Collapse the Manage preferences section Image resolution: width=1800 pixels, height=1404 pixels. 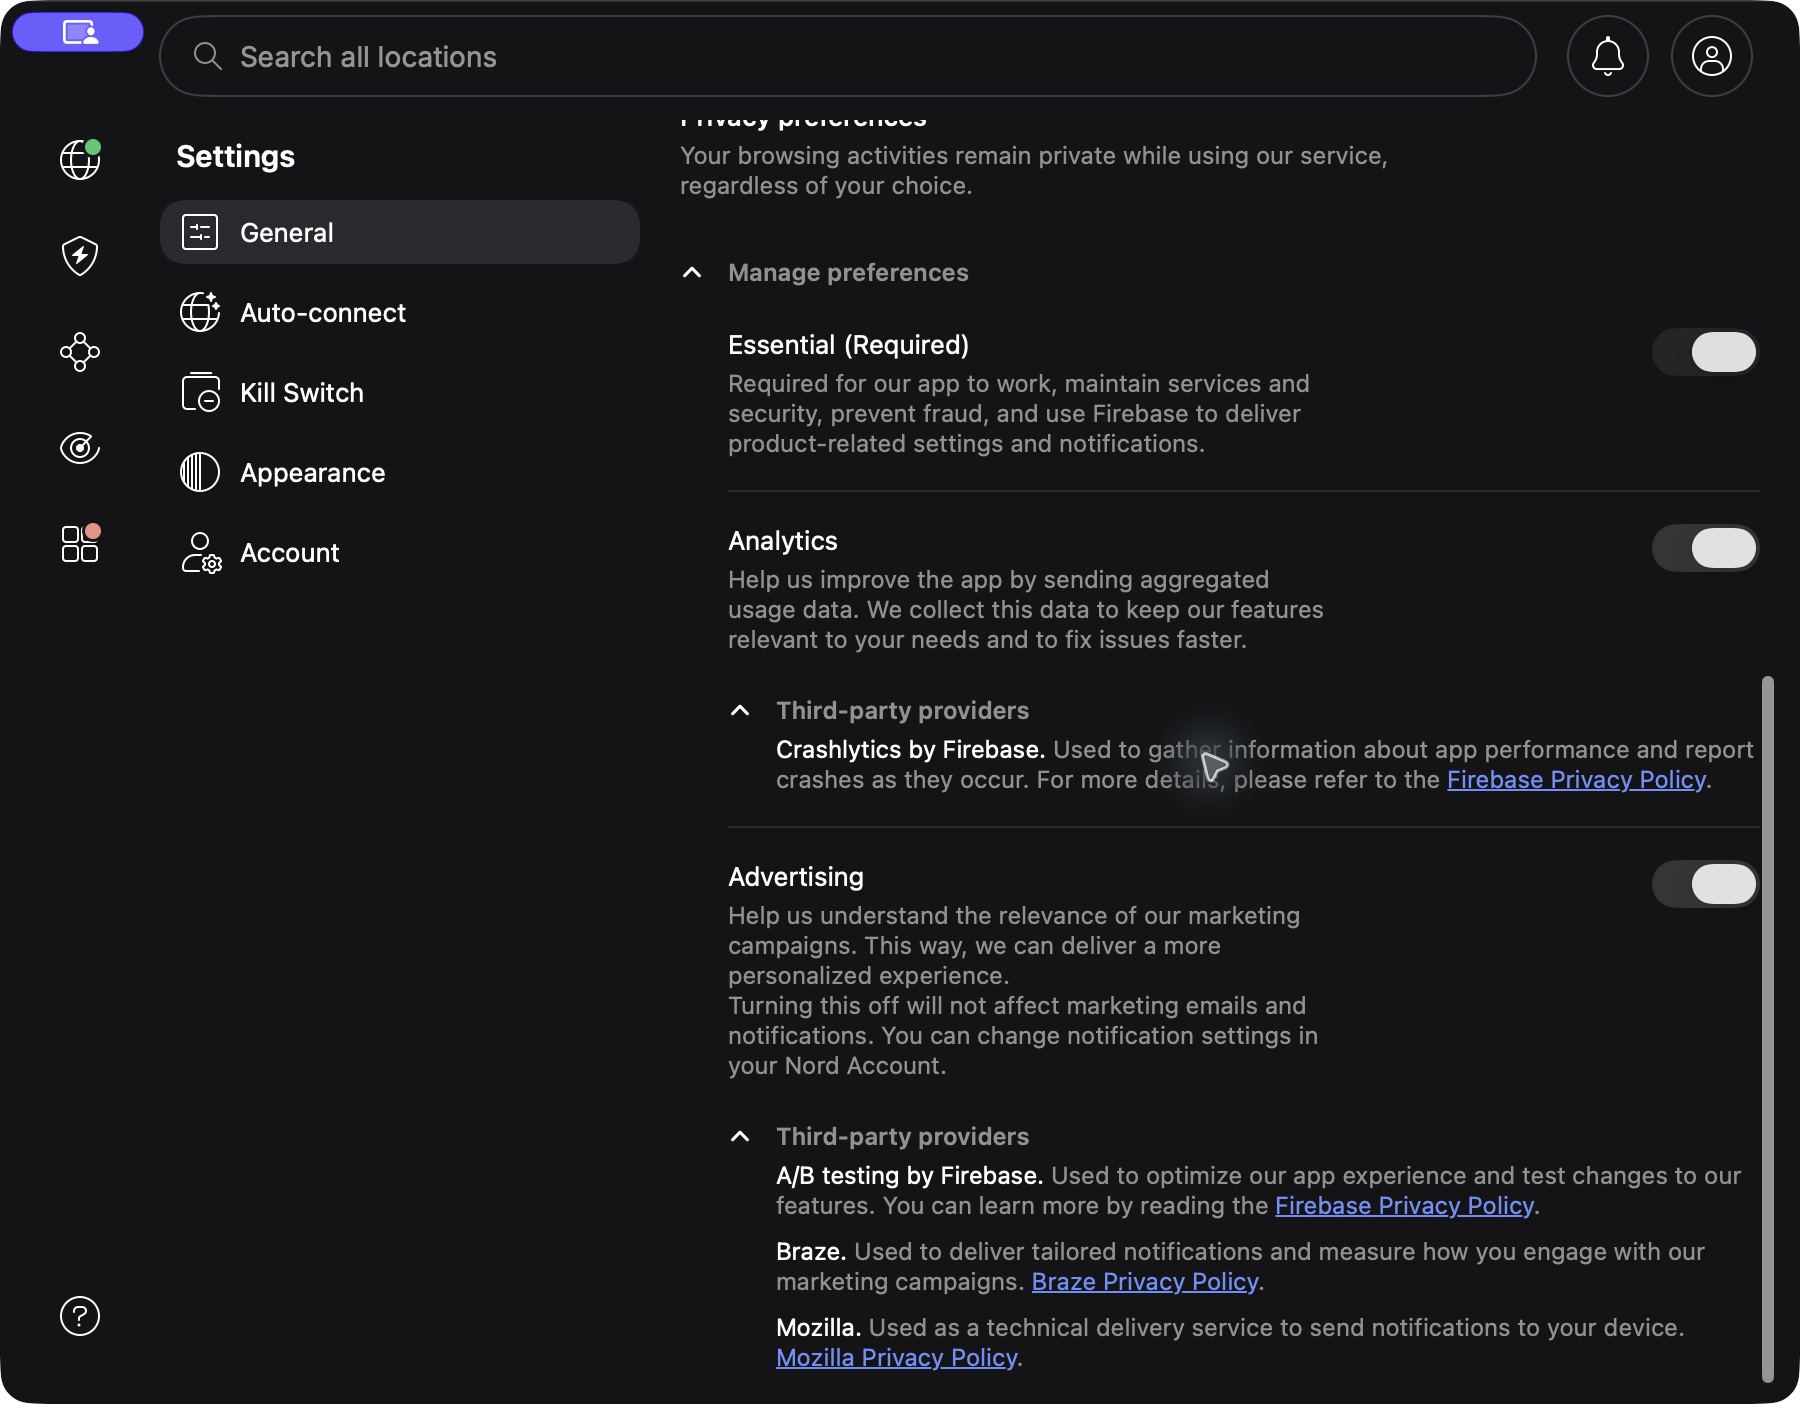(692, 273)
